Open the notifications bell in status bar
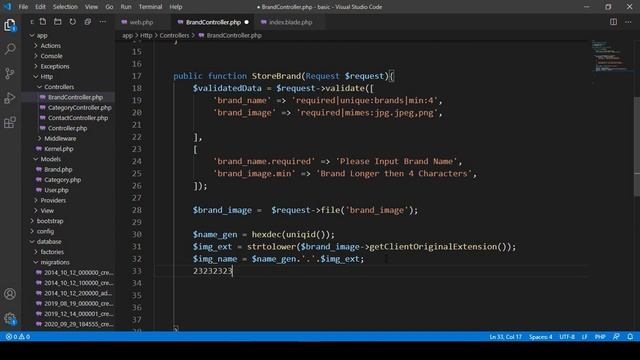The width and height of the screenshot is (640, 360). click(x=630, y=337)
